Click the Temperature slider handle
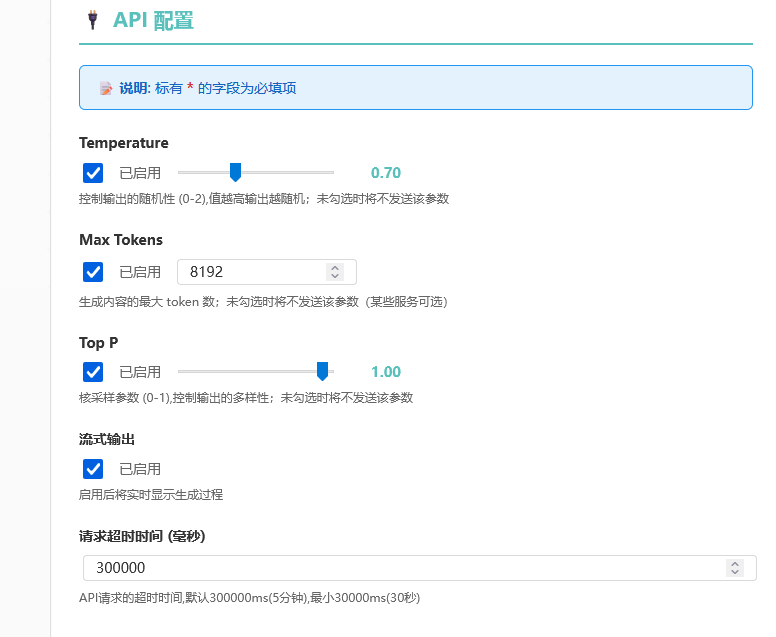Image resolution: width=776 pixels, height=637 pixels. (236, 172)
